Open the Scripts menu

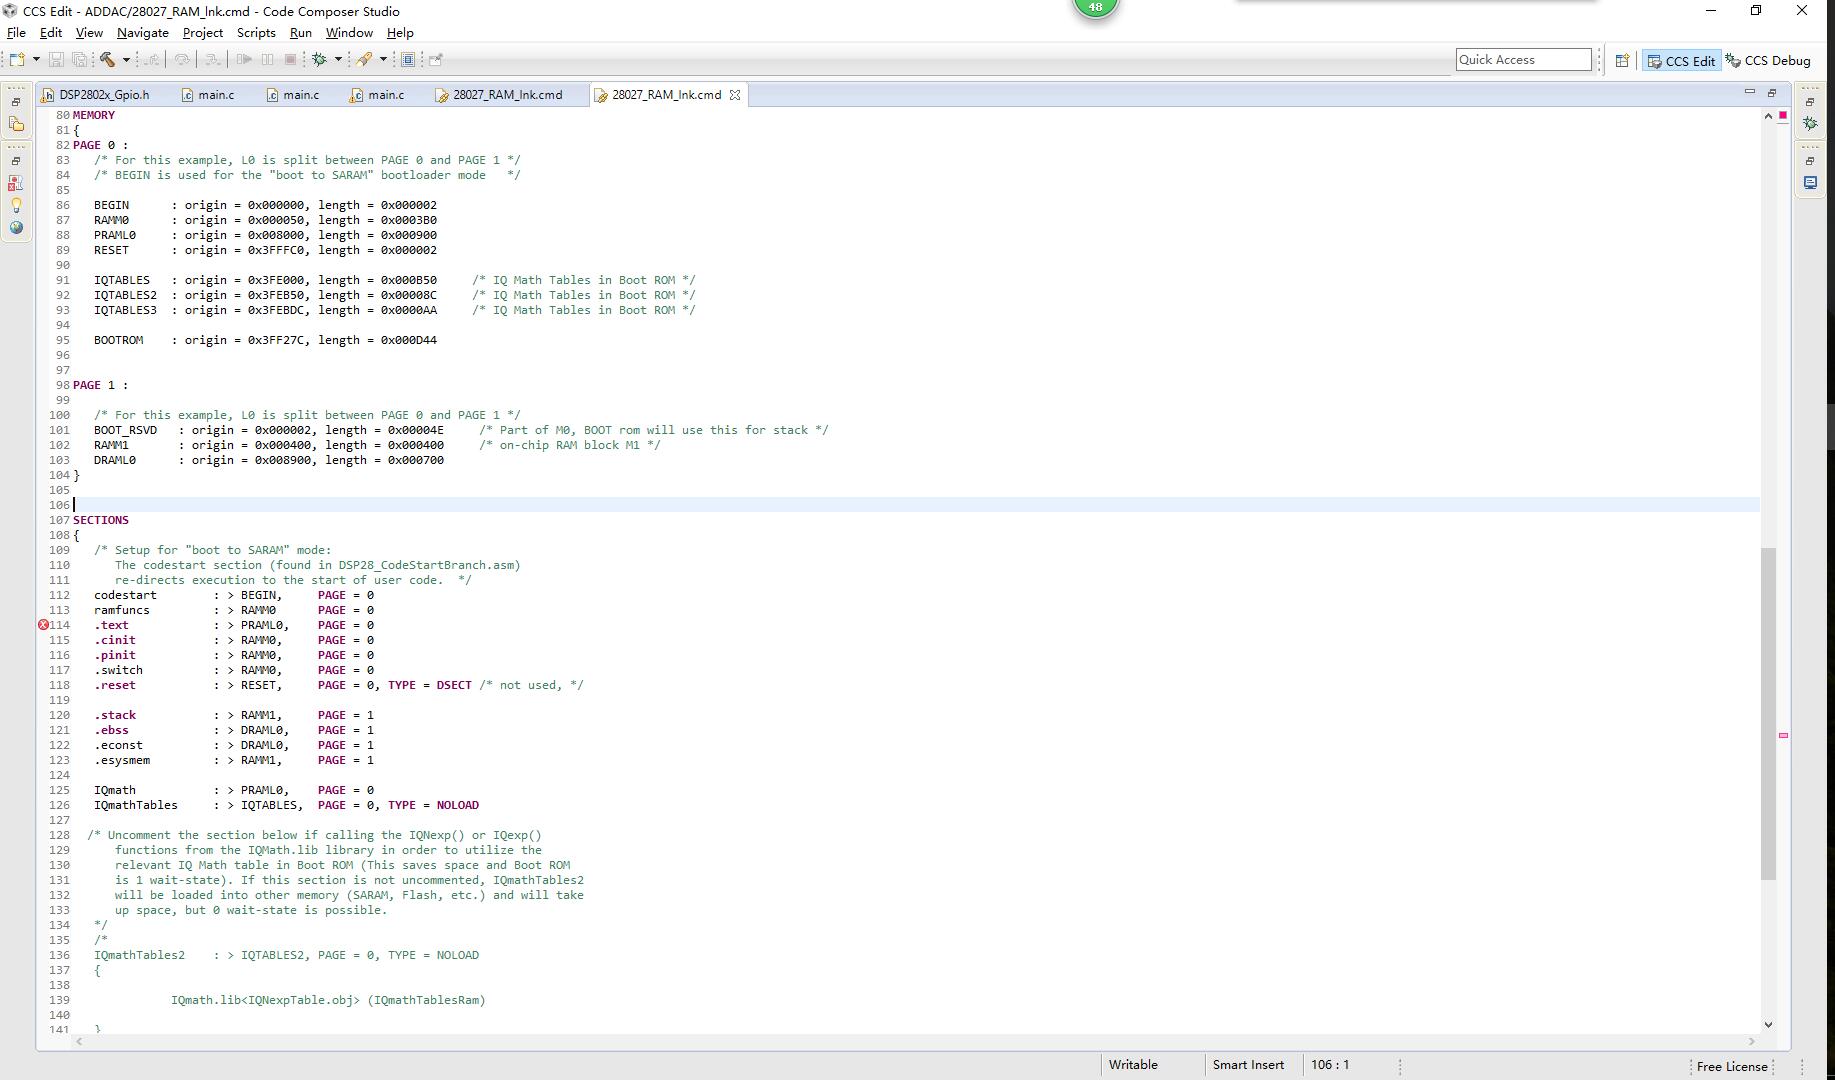coord(256,33)
